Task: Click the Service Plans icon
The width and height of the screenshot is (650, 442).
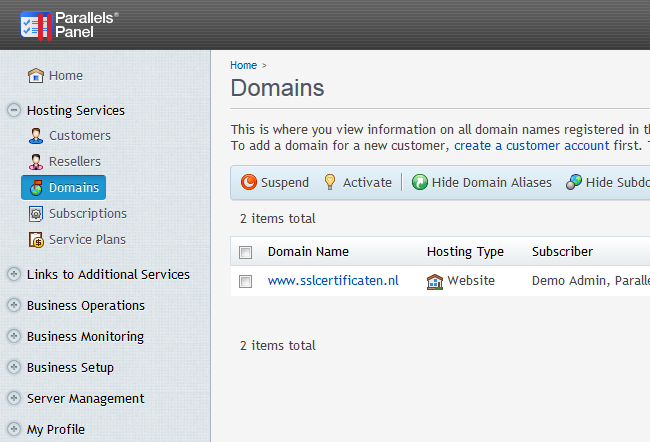Action: pyautogui.click(x=36, y=240)
